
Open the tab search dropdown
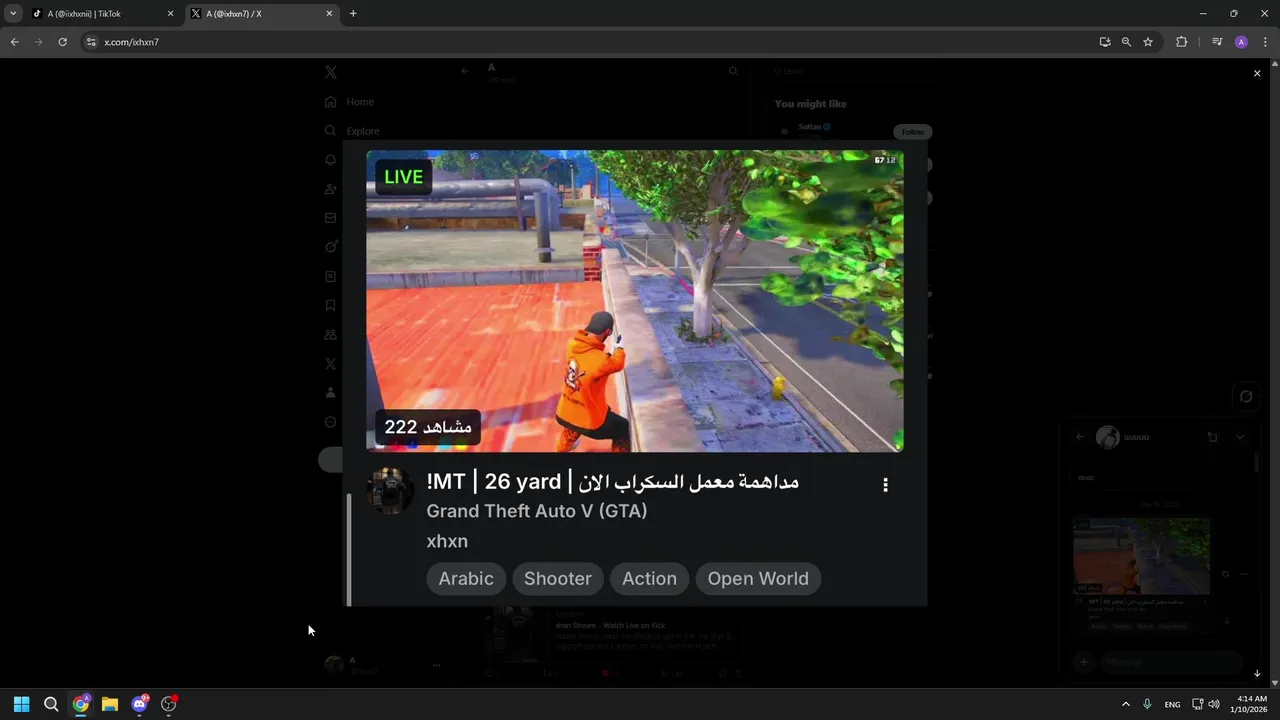(x=13, y=14)
